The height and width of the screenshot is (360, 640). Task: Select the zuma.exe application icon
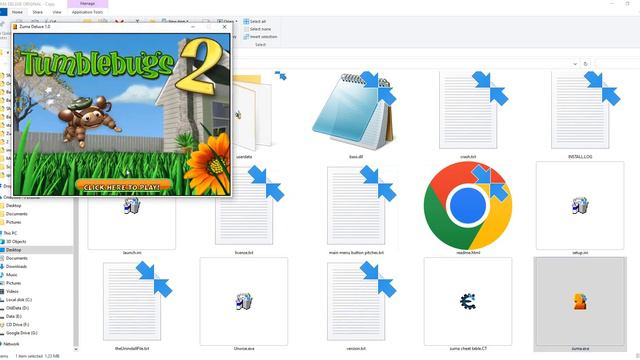580,302
